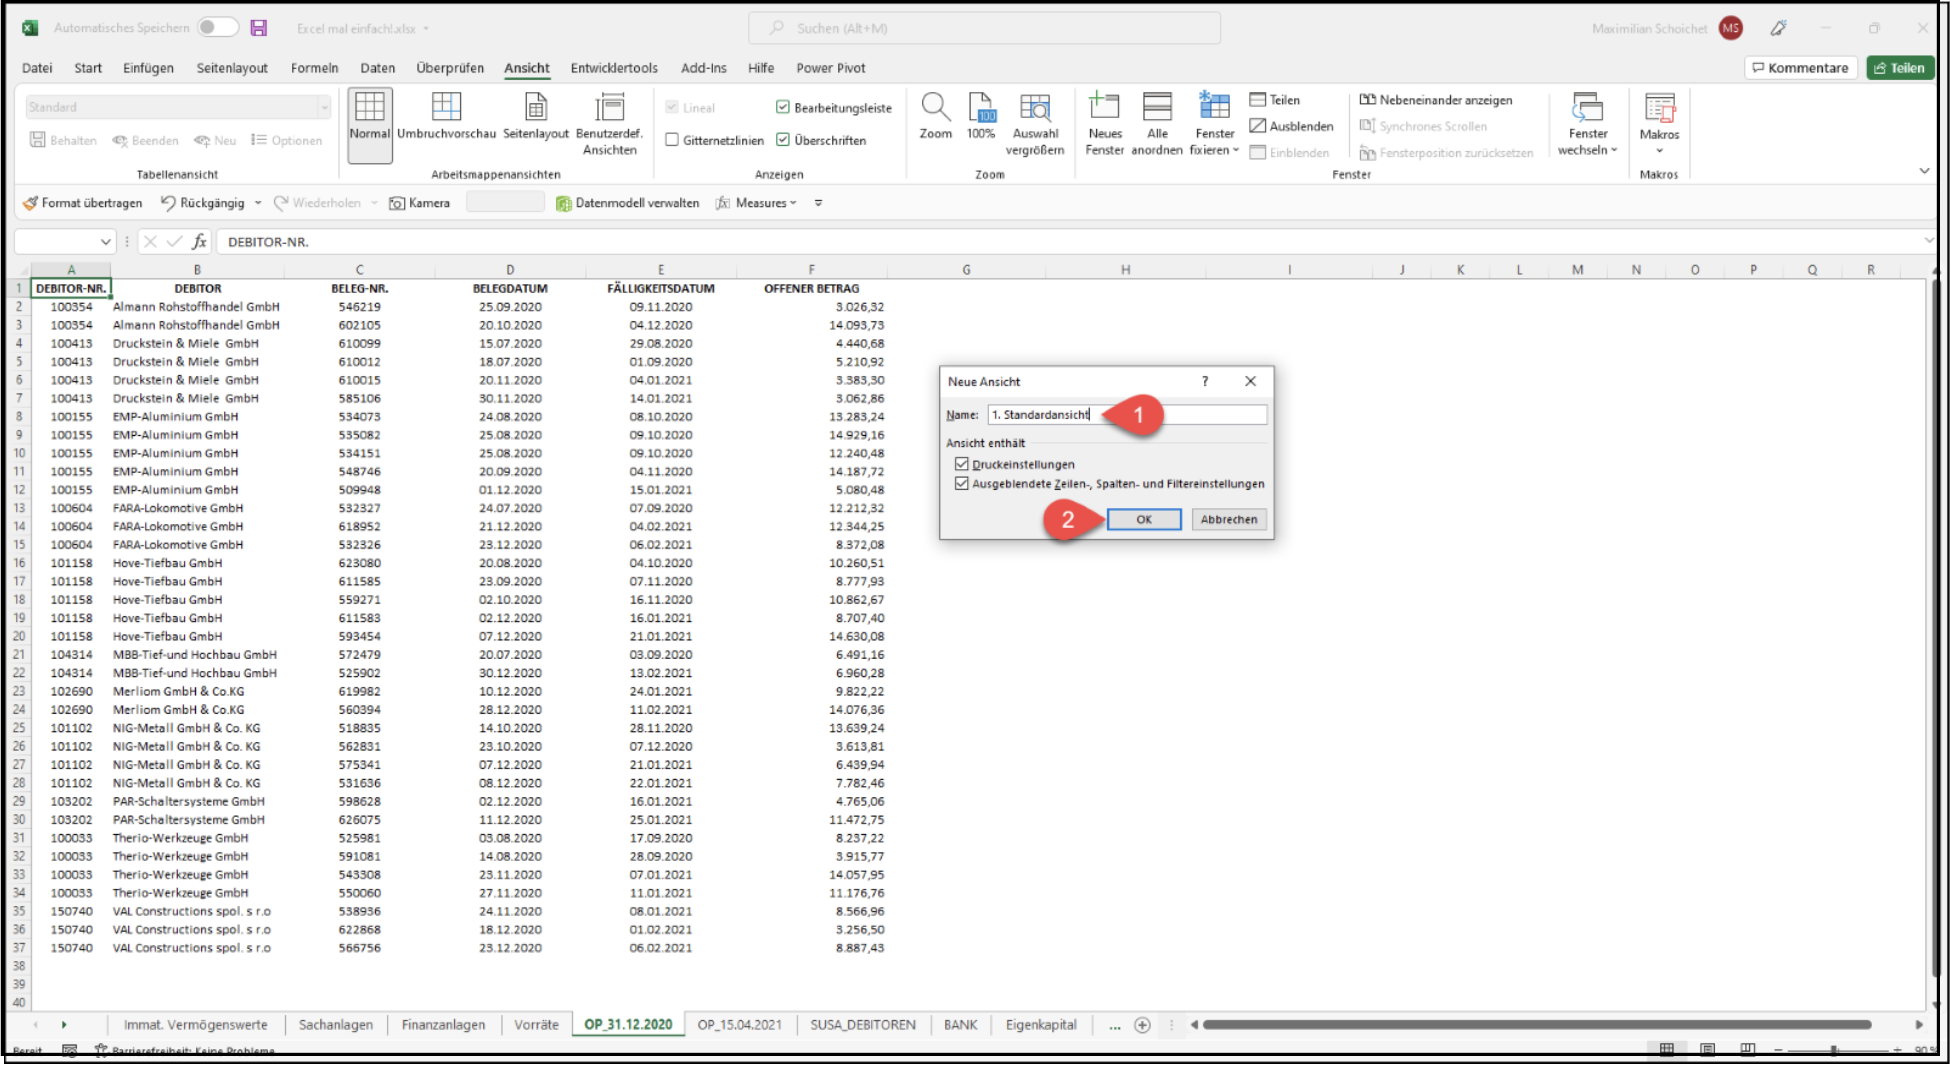
Task: Open Benutzerdef. Ansichten
Action: [x=609, y=124]
